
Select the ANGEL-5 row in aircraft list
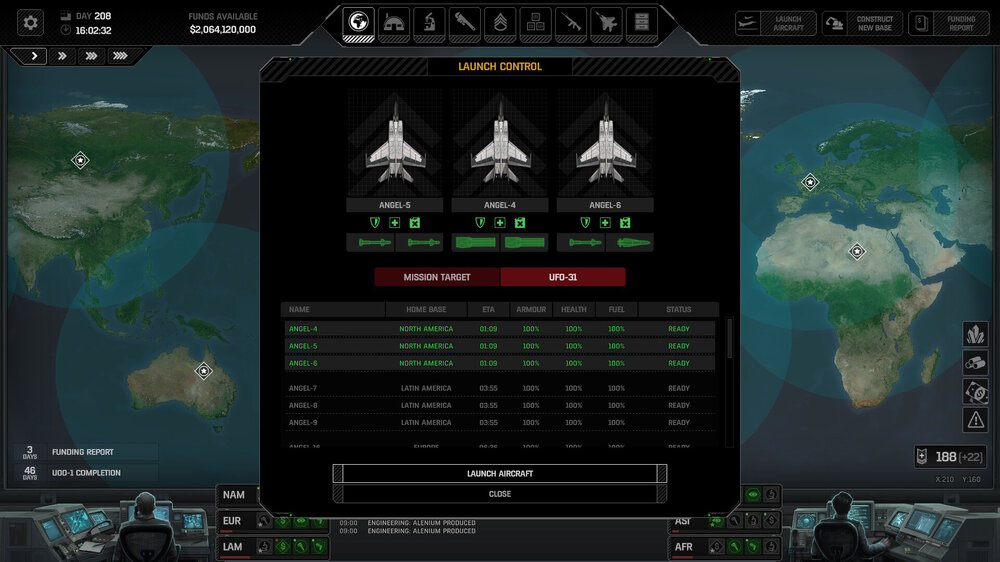click(500, 346)
